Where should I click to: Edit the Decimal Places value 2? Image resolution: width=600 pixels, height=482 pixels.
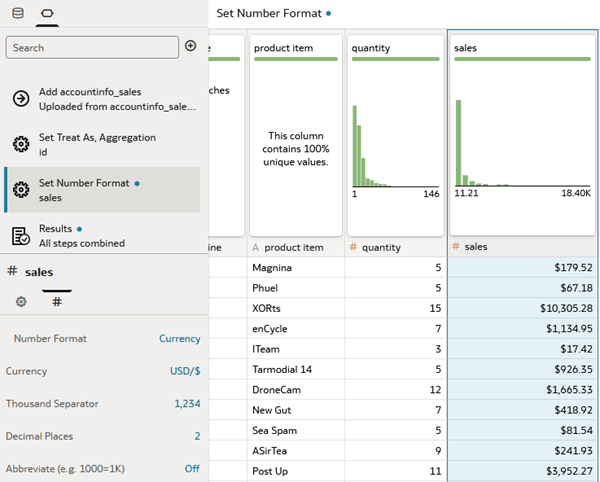197,436
